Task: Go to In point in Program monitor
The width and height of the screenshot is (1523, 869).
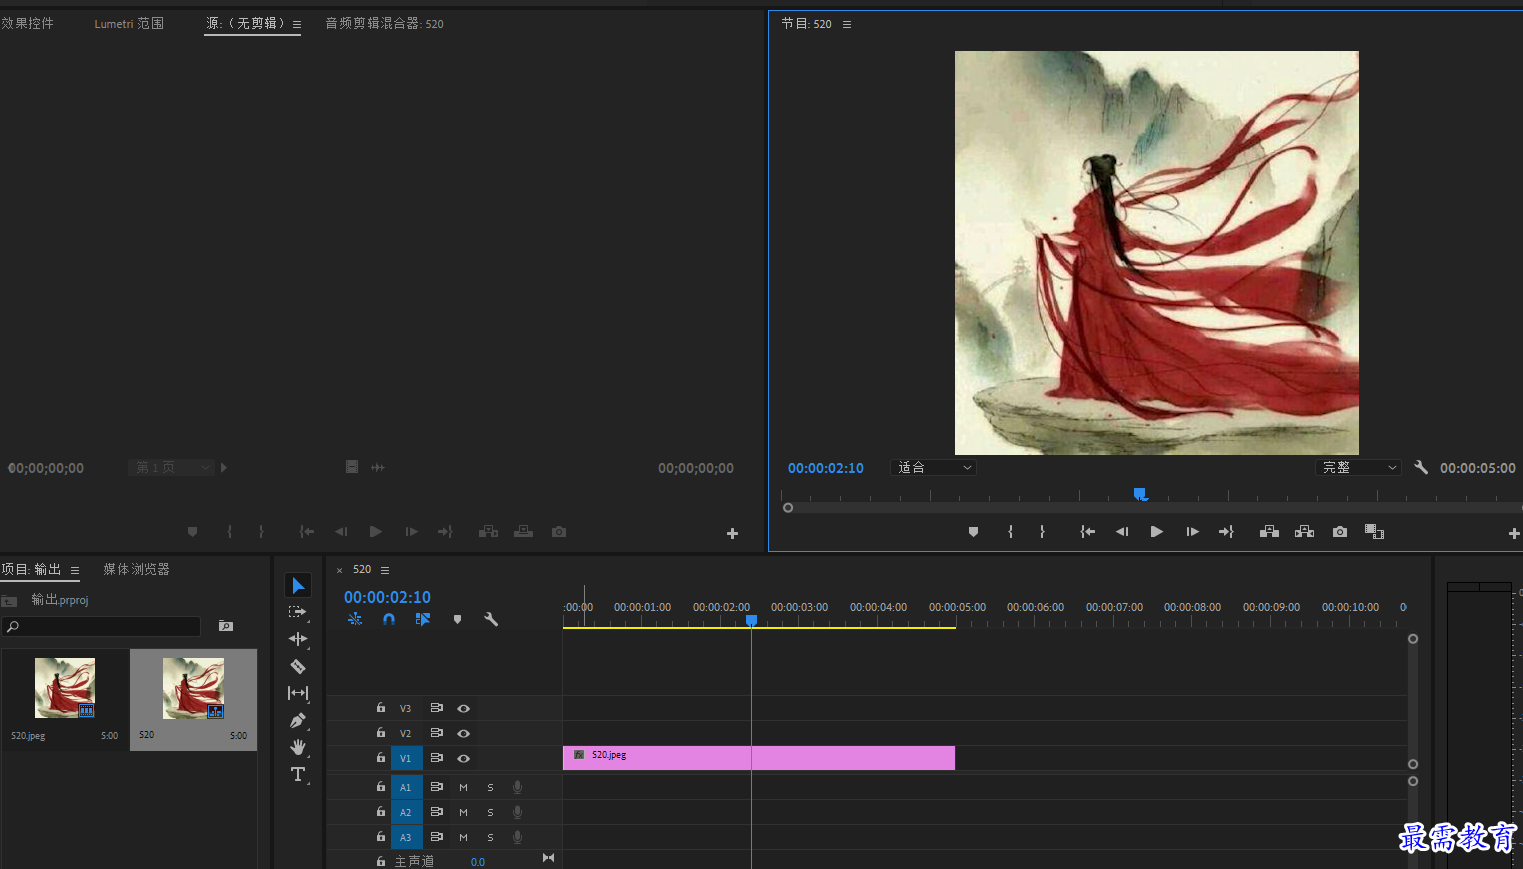Action: (x=1087, y=532)
